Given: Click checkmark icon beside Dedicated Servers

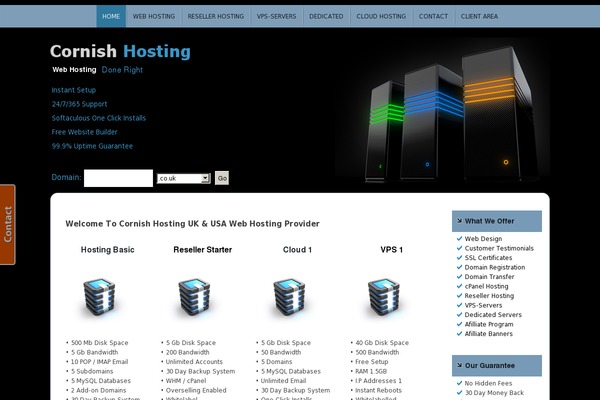Looking at the screenshot, I should coord(459,314).
